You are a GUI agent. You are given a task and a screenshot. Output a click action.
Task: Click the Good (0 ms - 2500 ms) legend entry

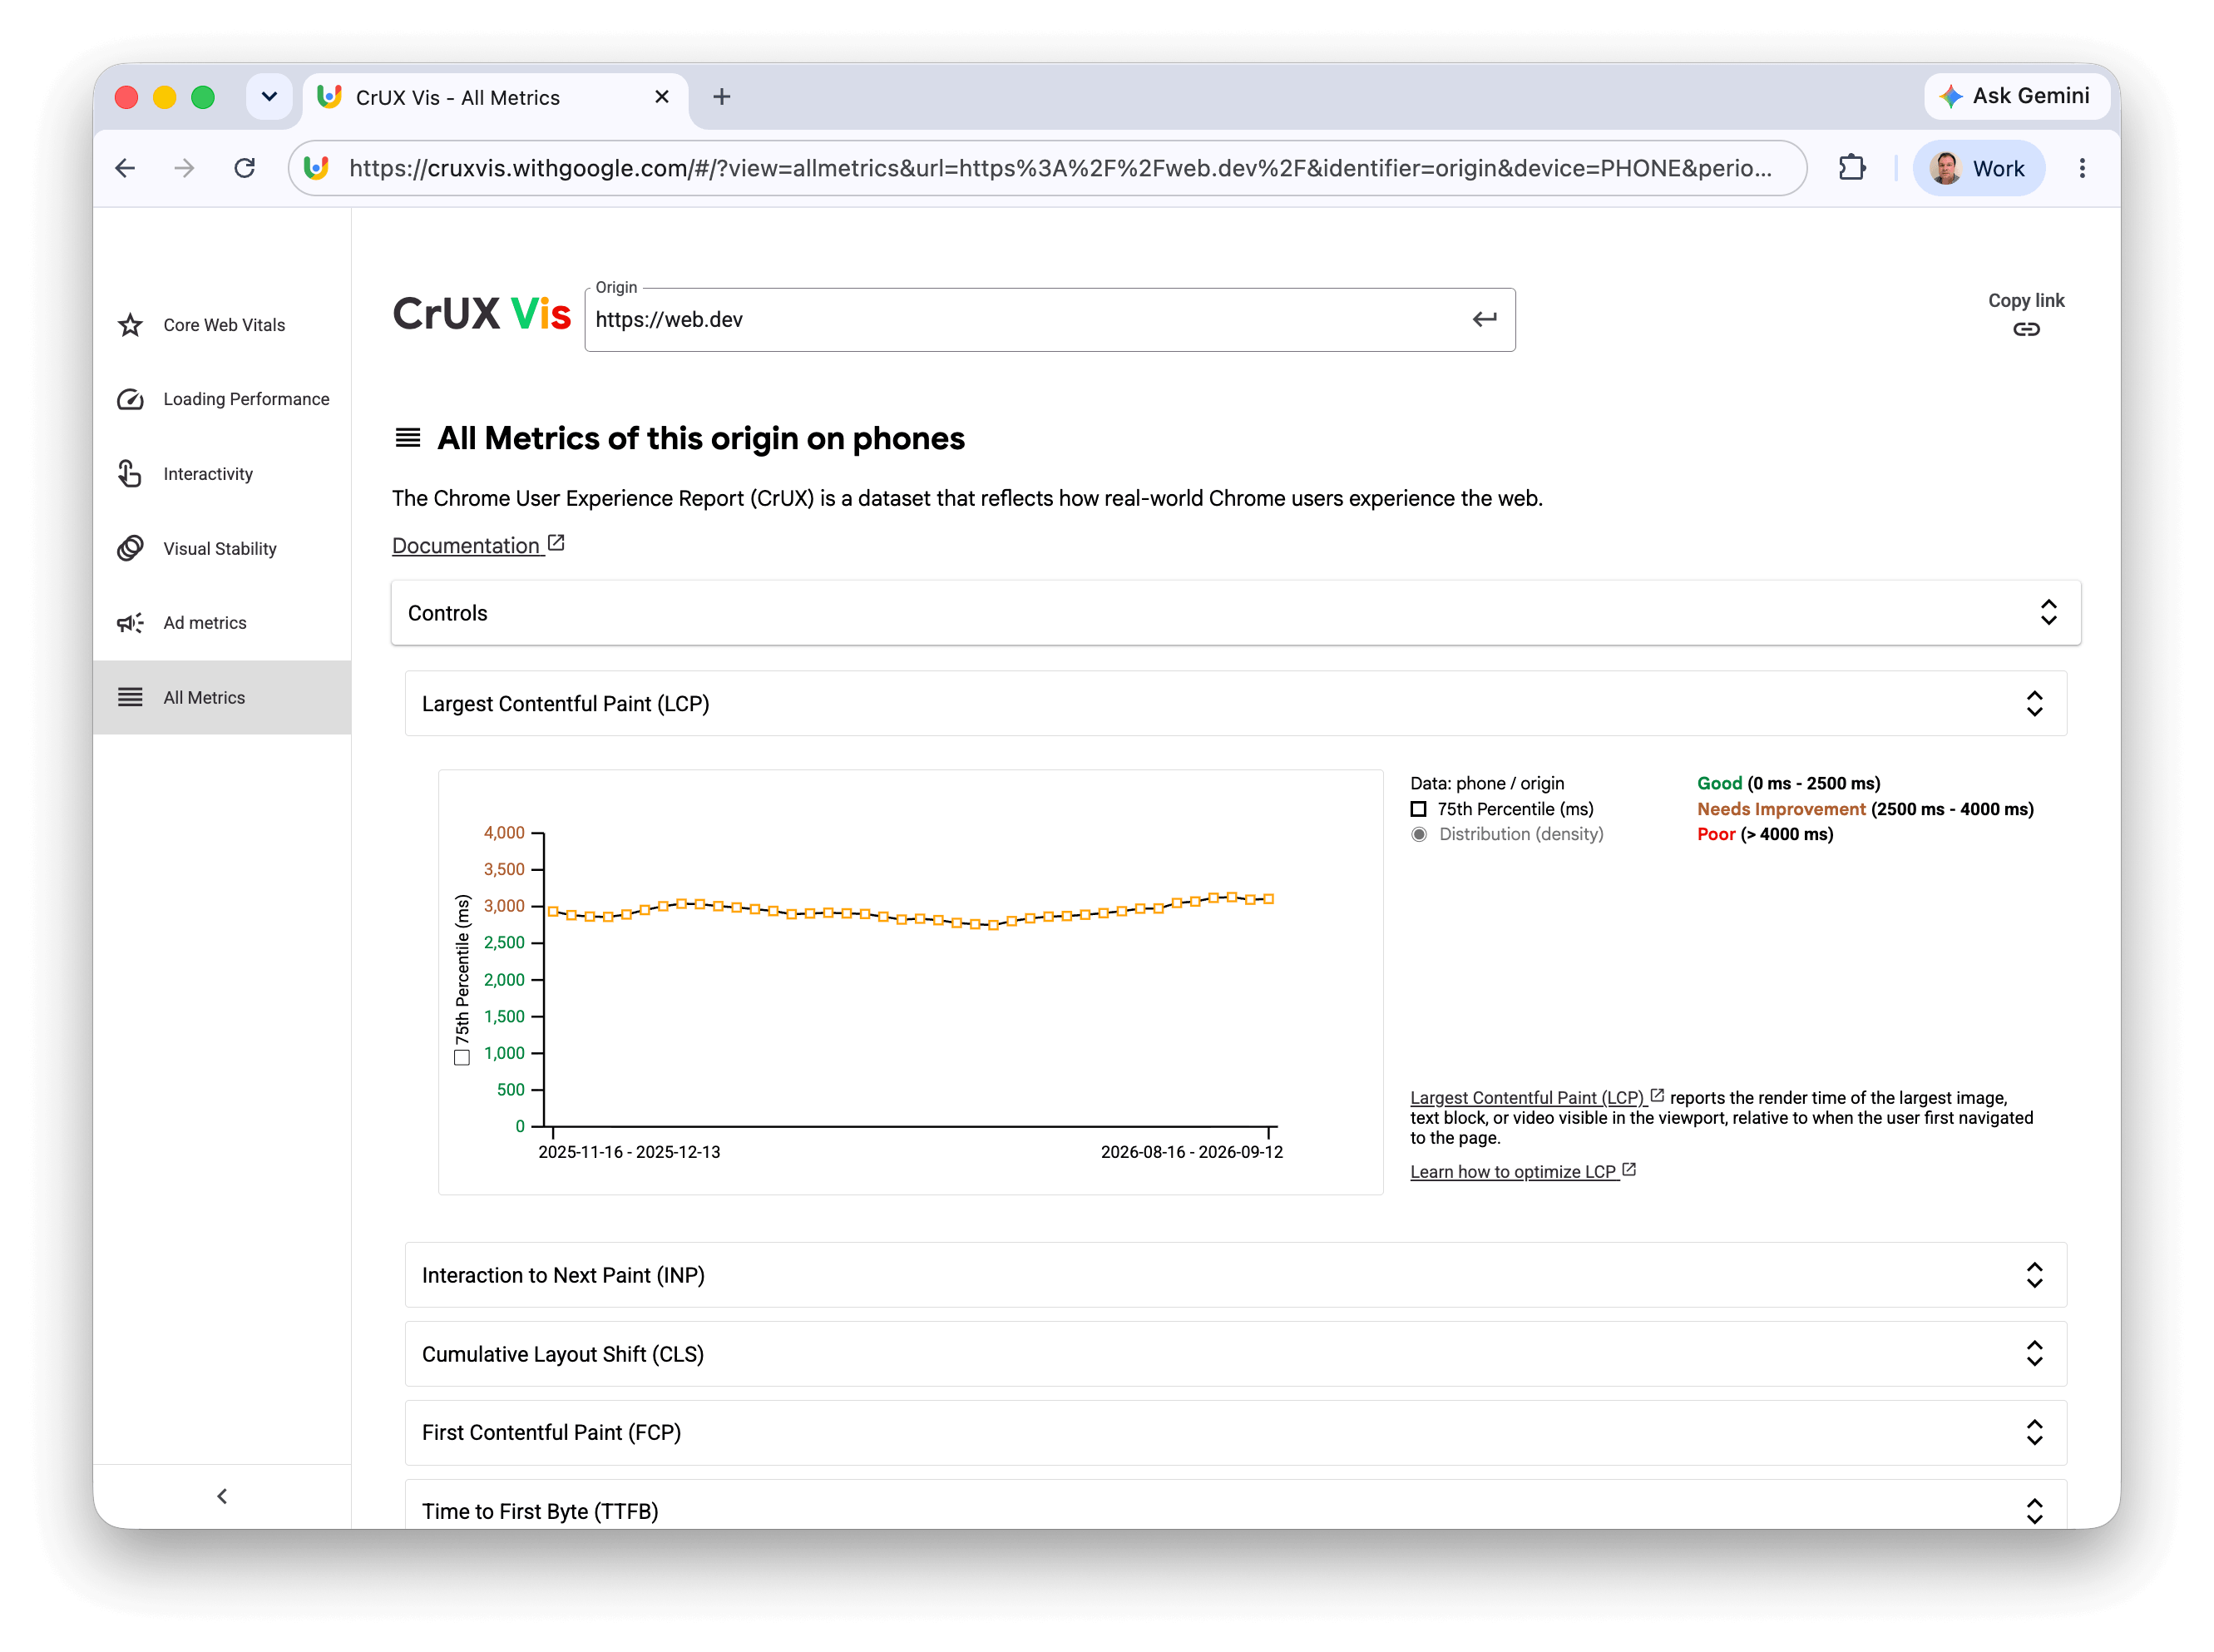(1788, 783)
